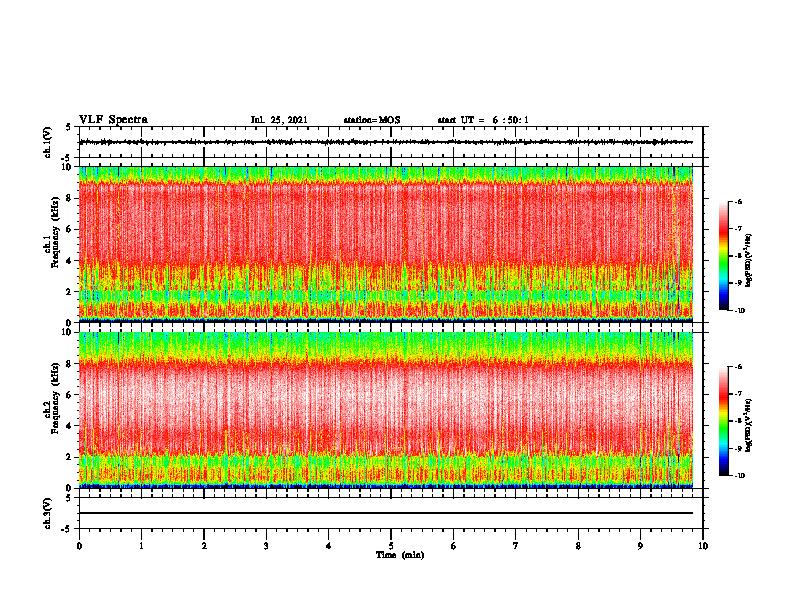Click the "2" tick on the Time axis
This screenshot has width=792, height=612.
204,546
